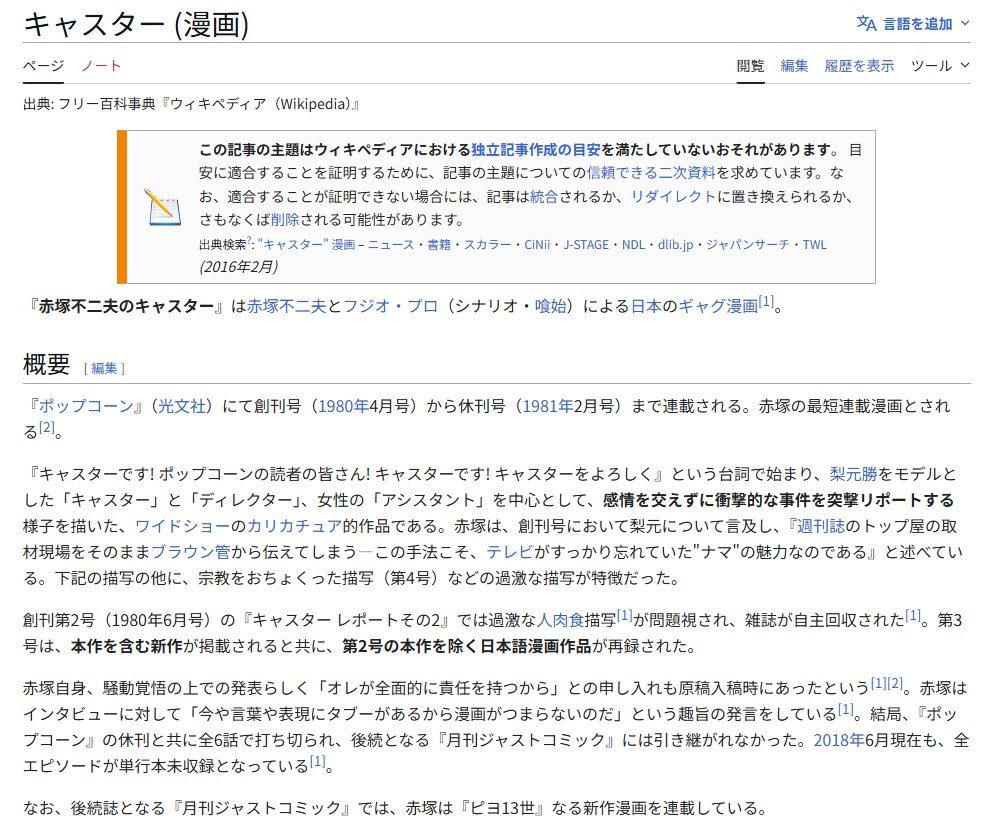The height and width of the screenshot is (839, 988).
Task: Open the ギャグ漫画 link
Action: click(x=718, y=306)
